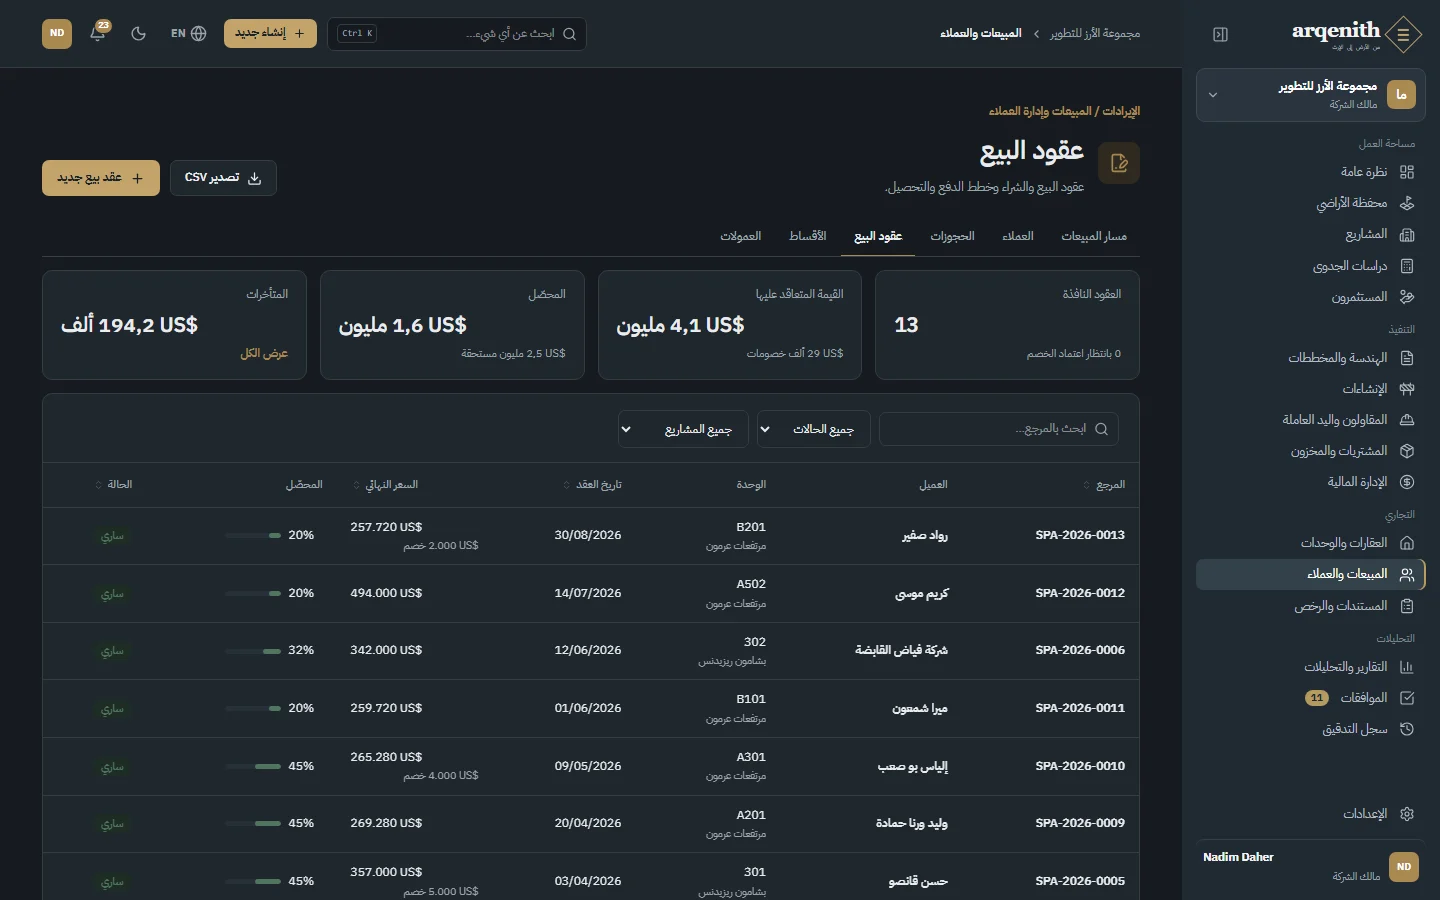
Task: Open the جميع المشاريع projects filter
Action: 684,429
